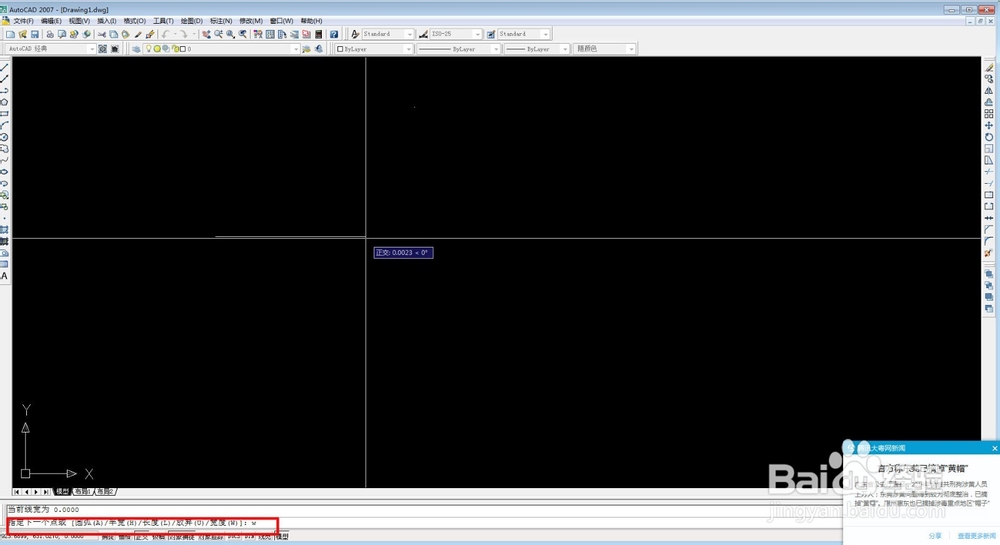Screen dimensions: 1000x545
Task: Toggle 捕捉 snap mode in status bar
Action: [x=106, y=537]
